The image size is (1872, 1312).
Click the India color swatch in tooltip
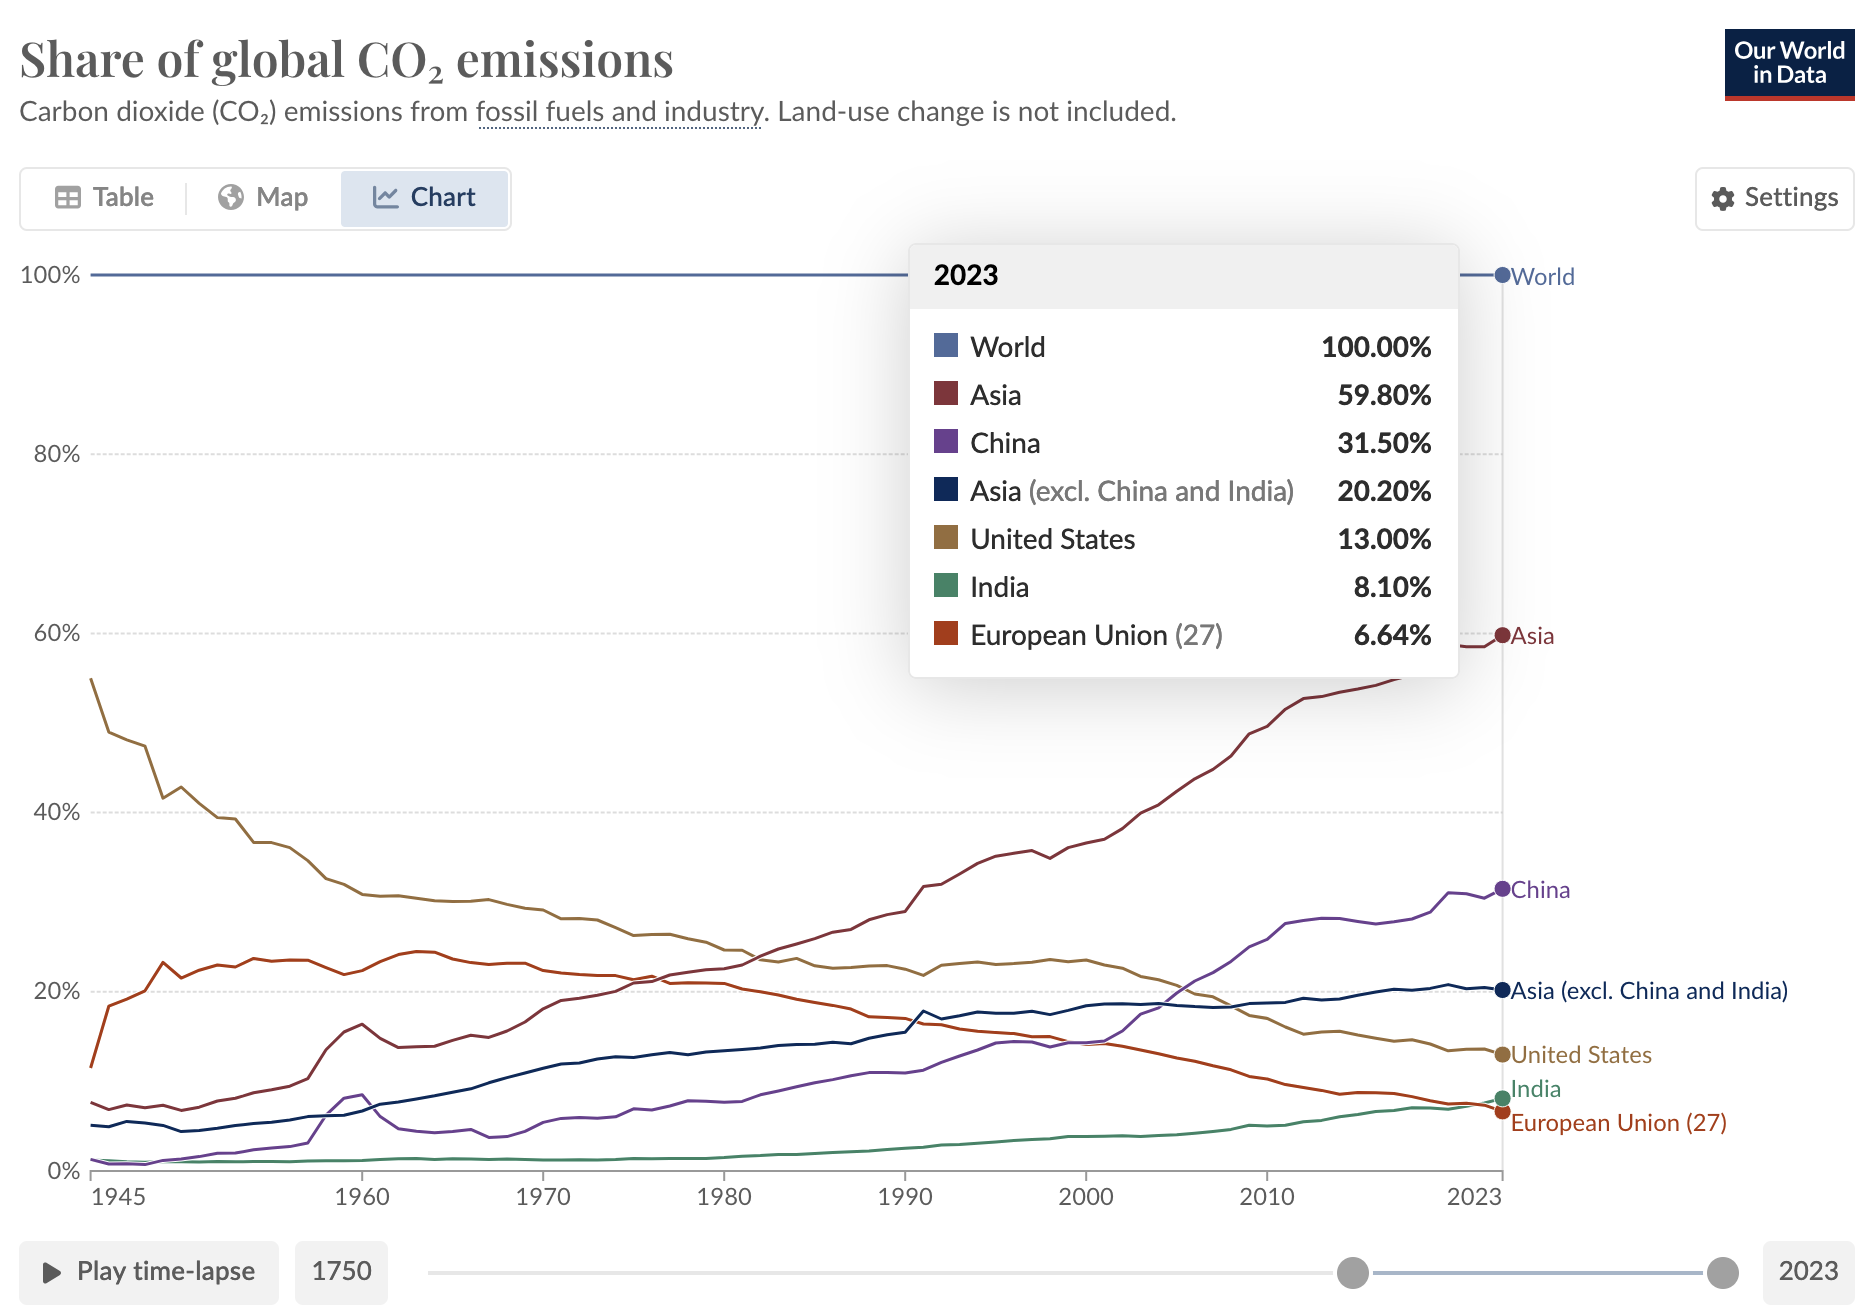click(946, 586)
